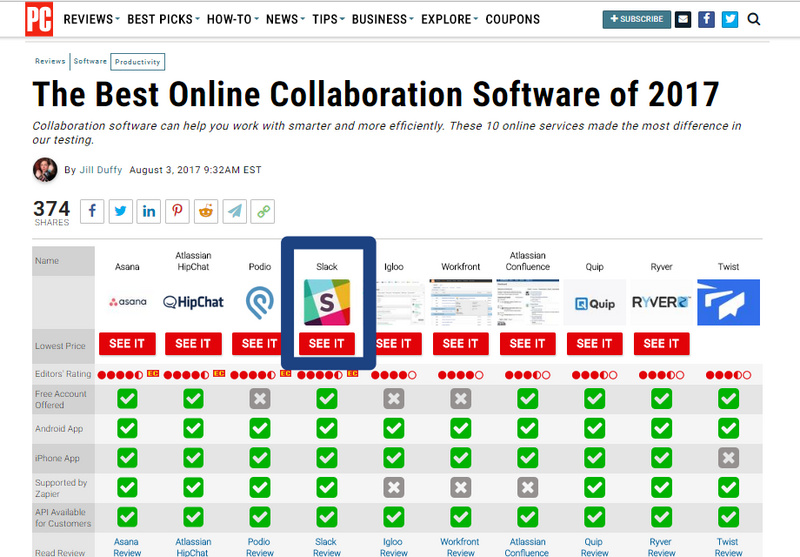This screenshot has width=800, height=557.
Task: Click Asana editors' rating dots
Action: [x=120, y=375]
